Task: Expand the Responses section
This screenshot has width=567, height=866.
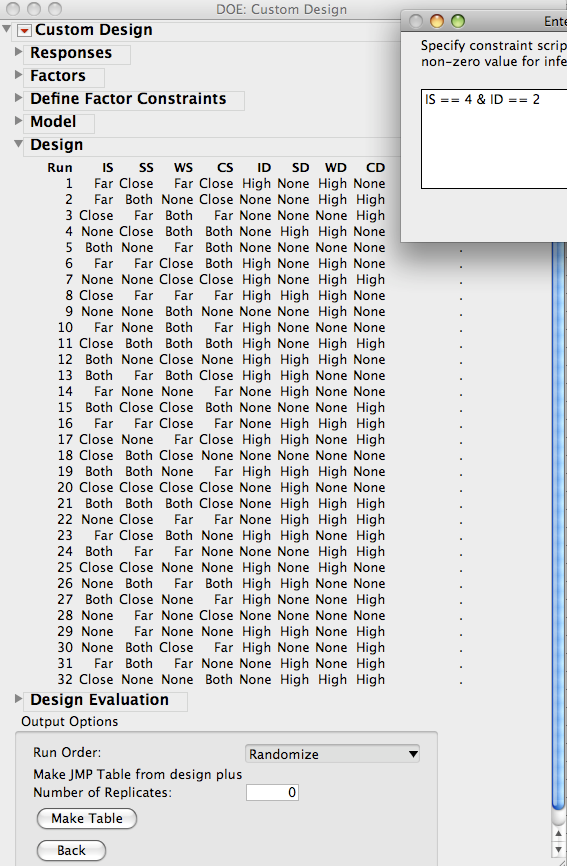Action: (18, 52)
